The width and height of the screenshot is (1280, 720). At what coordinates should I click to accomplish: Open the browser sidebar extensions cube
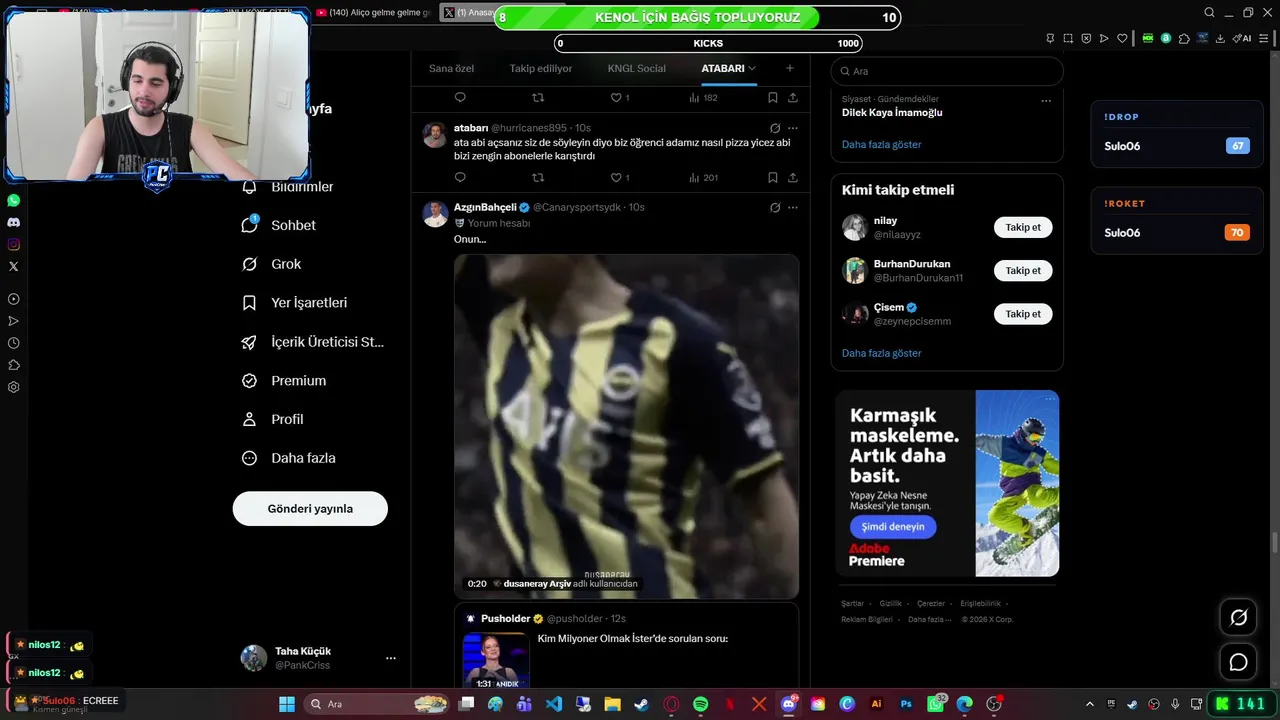tap(13, 365)
